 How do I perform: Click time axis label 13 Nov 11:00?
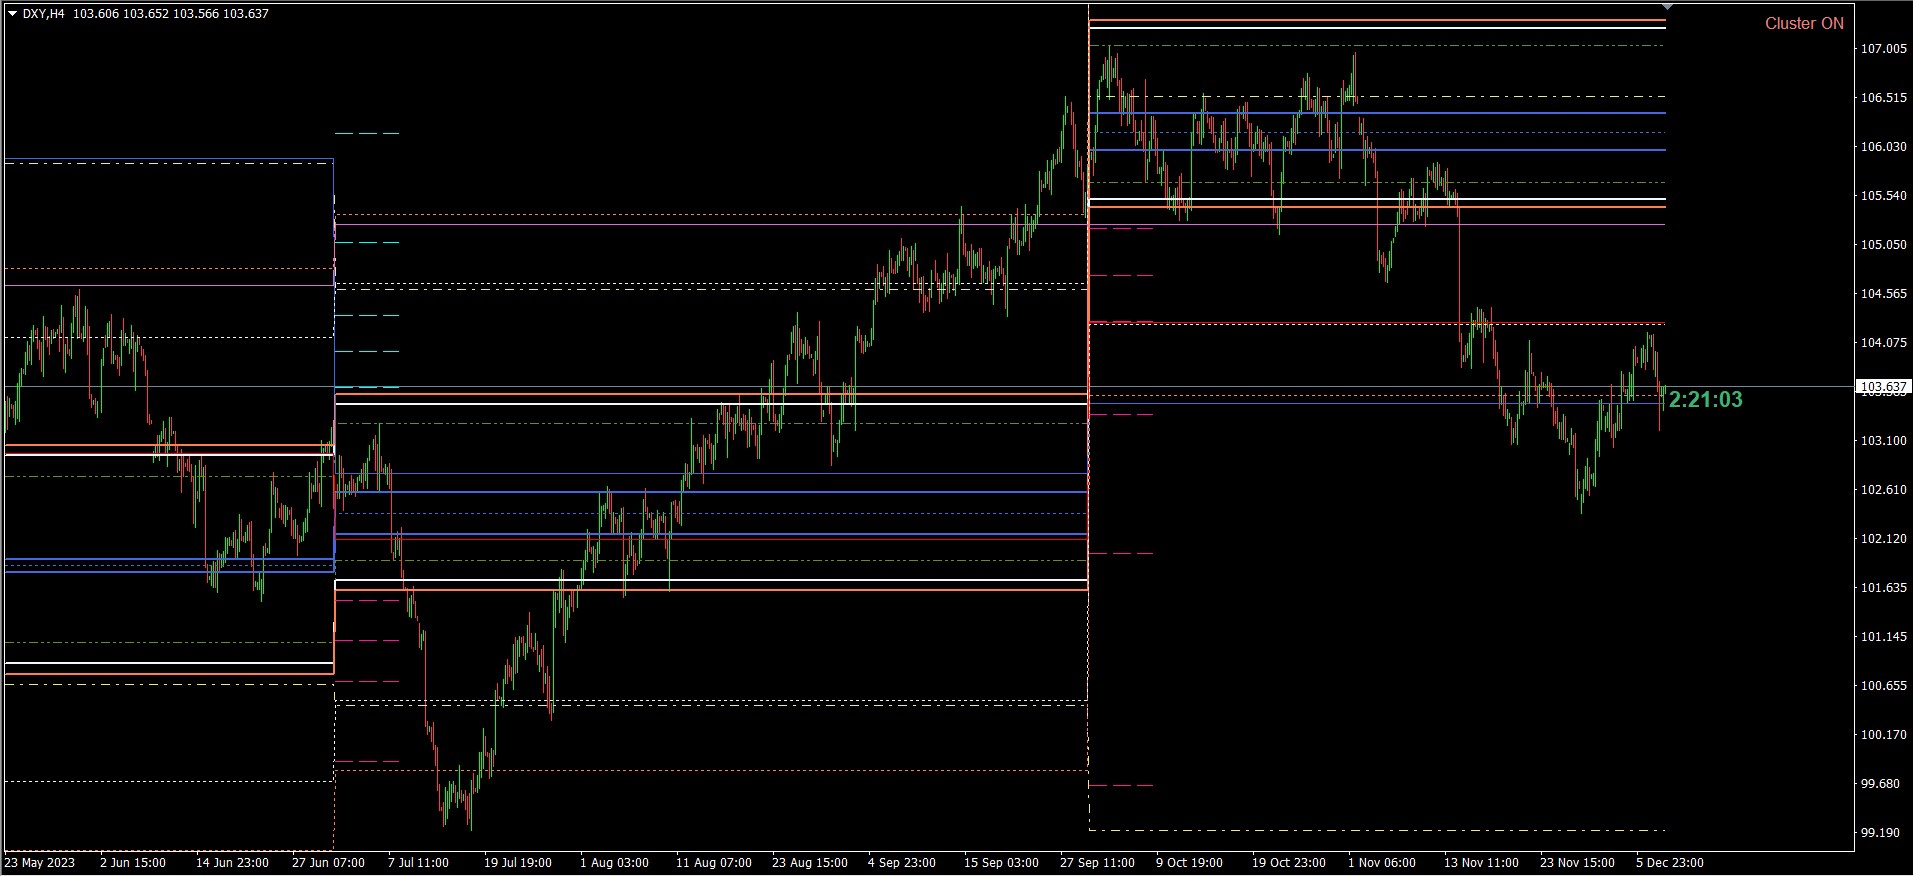pos(1481,862)
